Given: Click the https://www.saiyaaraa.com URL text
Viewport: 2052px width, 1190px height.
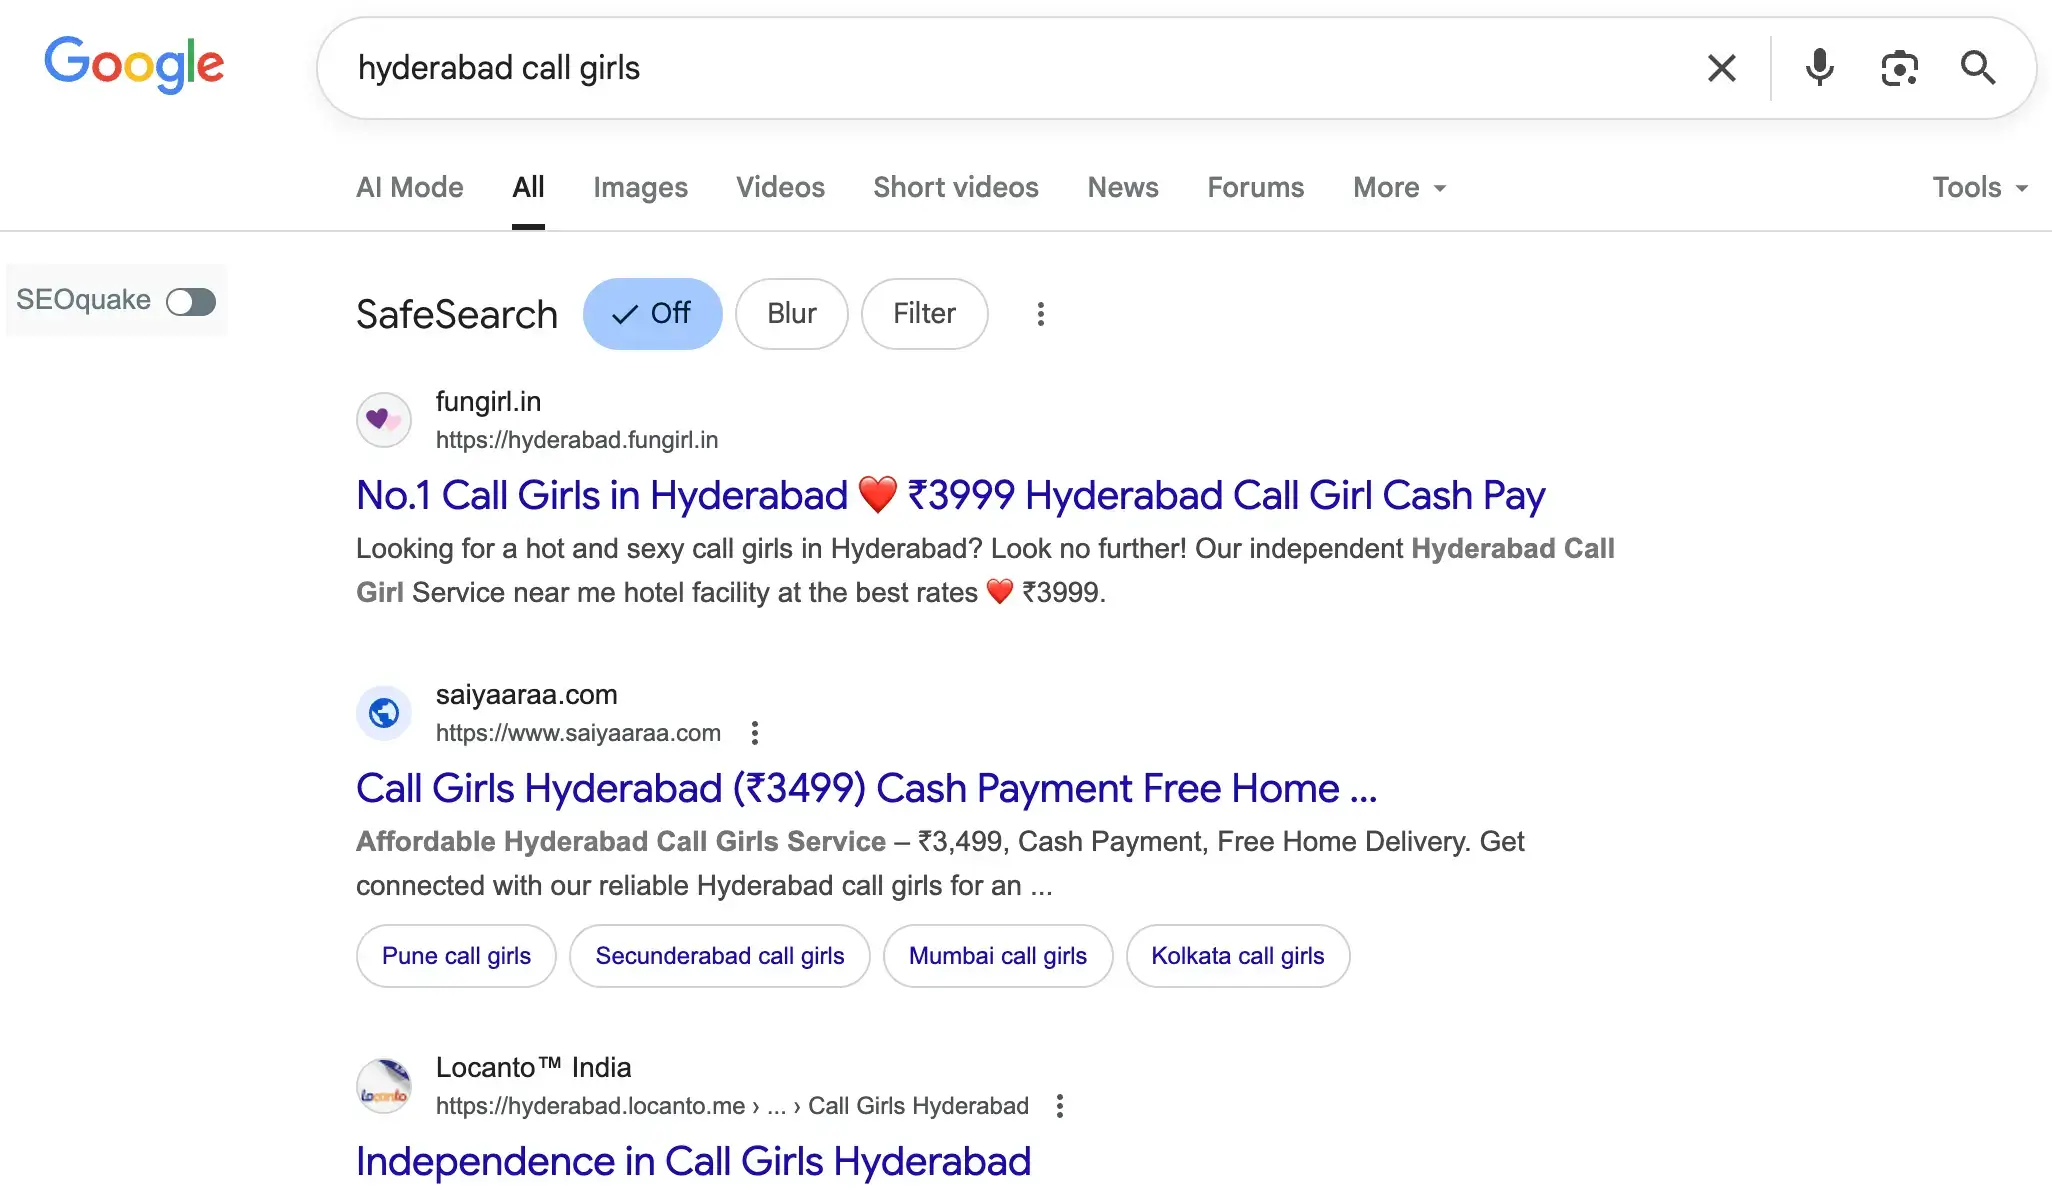Looking at the screenshot, I should [x=578, y=733].
